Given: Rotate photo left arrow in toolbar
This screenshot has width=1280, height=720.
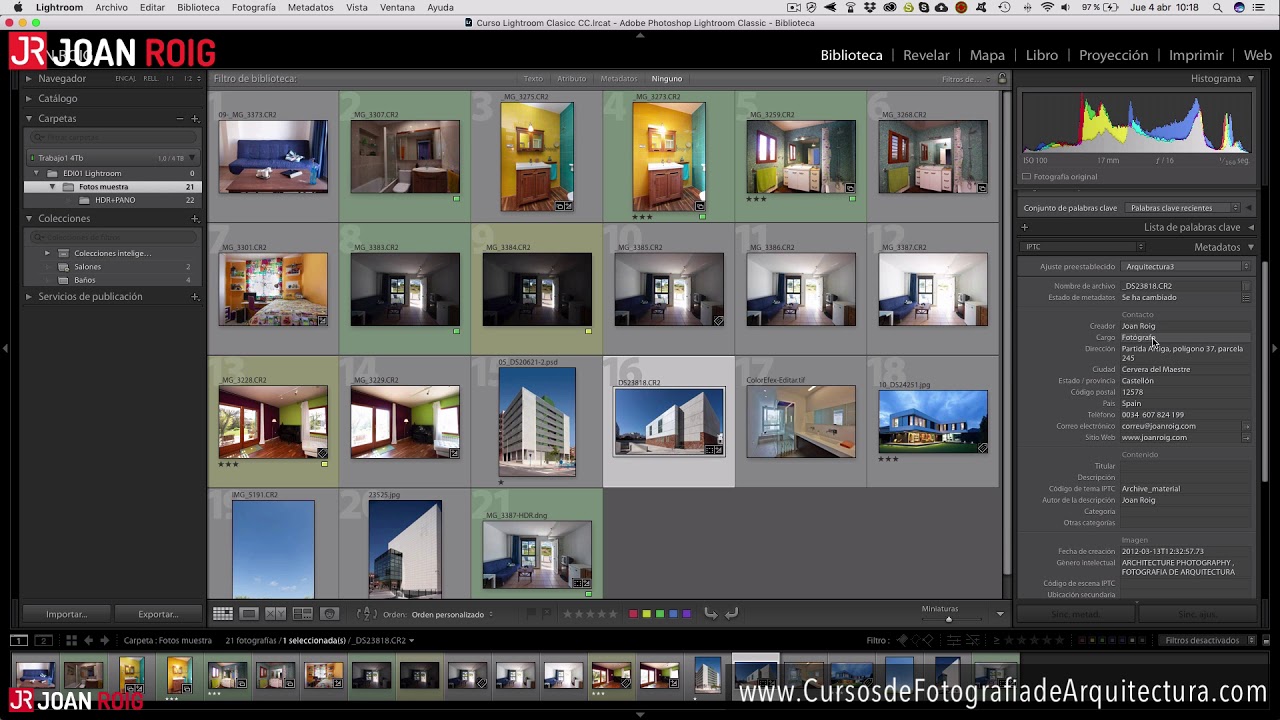Looking at the screenshot, I should 710,614.
